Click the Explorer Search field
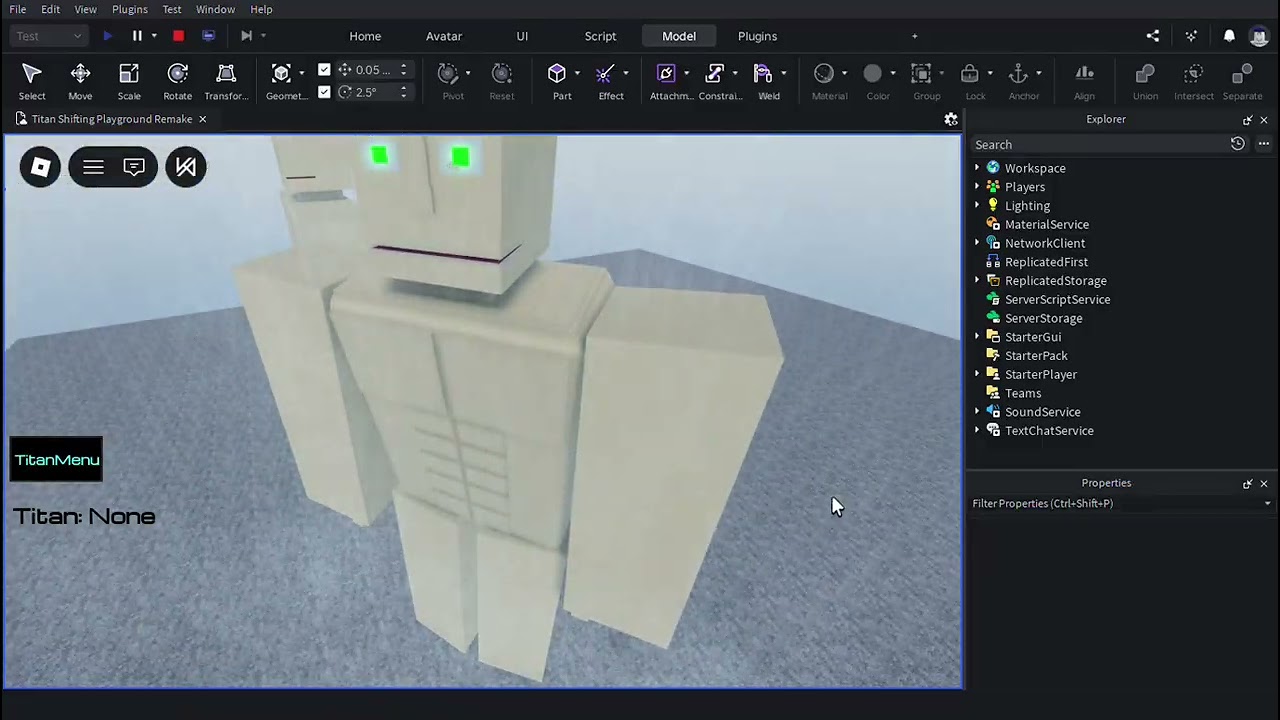 pos(1098,144)
